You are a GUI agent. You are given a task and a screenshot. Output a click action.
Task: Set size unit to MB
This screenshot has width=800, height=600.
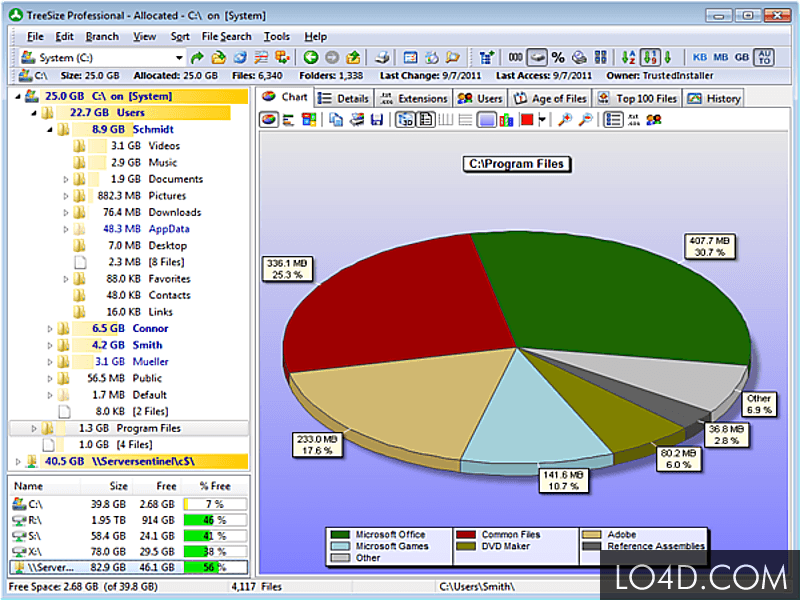pyautogui.click(x=720, y=57)
